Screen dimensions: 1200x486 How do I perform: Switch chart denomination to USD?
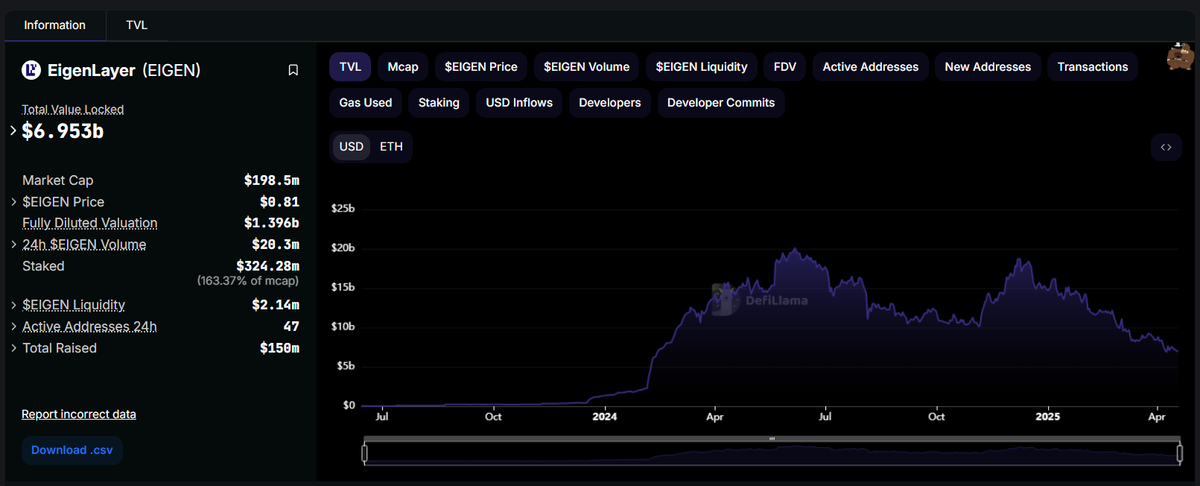tap(352, 147)
